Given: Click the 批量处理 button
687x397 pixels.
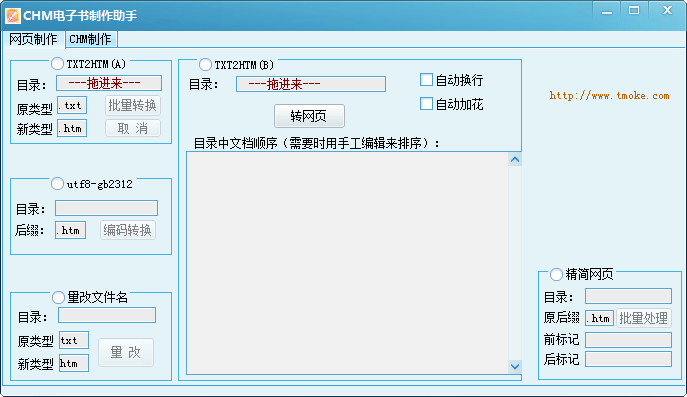Looking at the screenshot, I should (643, 318).
